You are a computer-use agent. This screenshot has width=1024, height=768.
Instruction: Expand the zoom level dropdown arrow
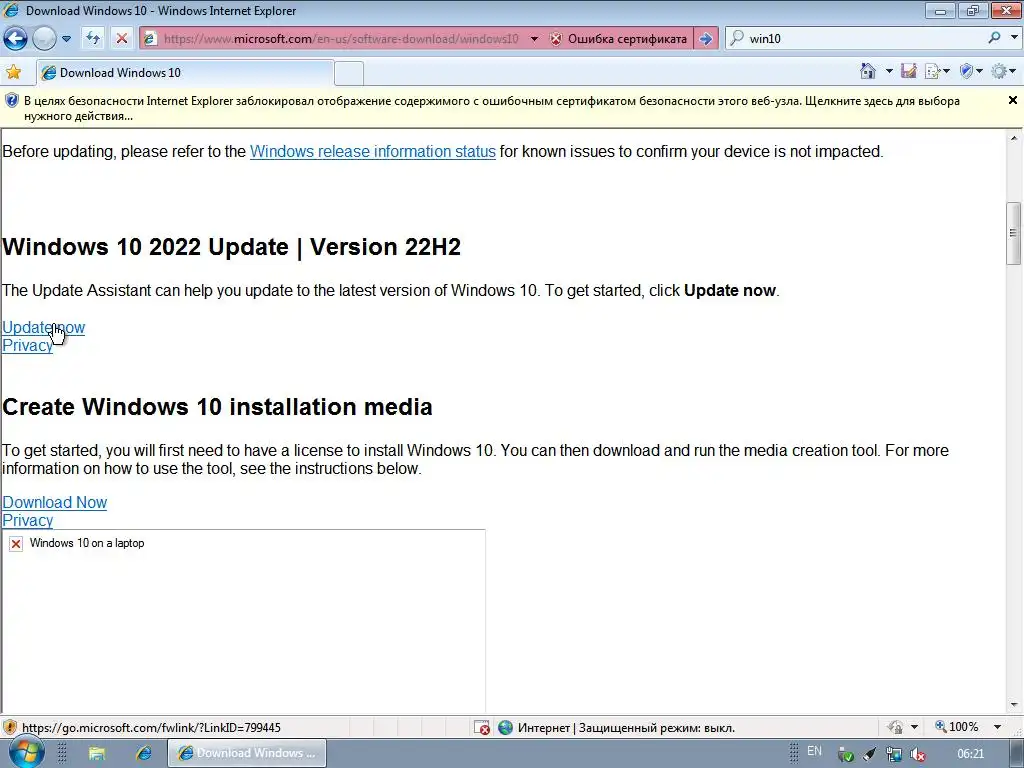(997, 727)
